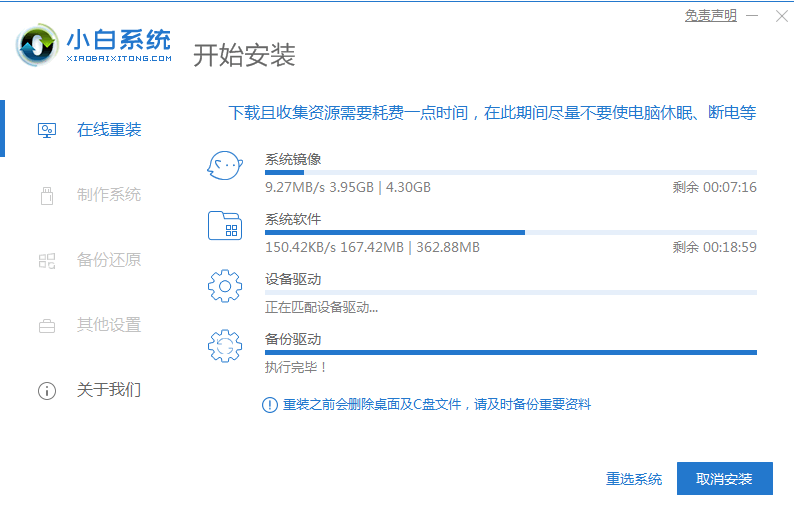Click the 在线重装 monitor icon

pyautogui.click(x=47, y=130)
